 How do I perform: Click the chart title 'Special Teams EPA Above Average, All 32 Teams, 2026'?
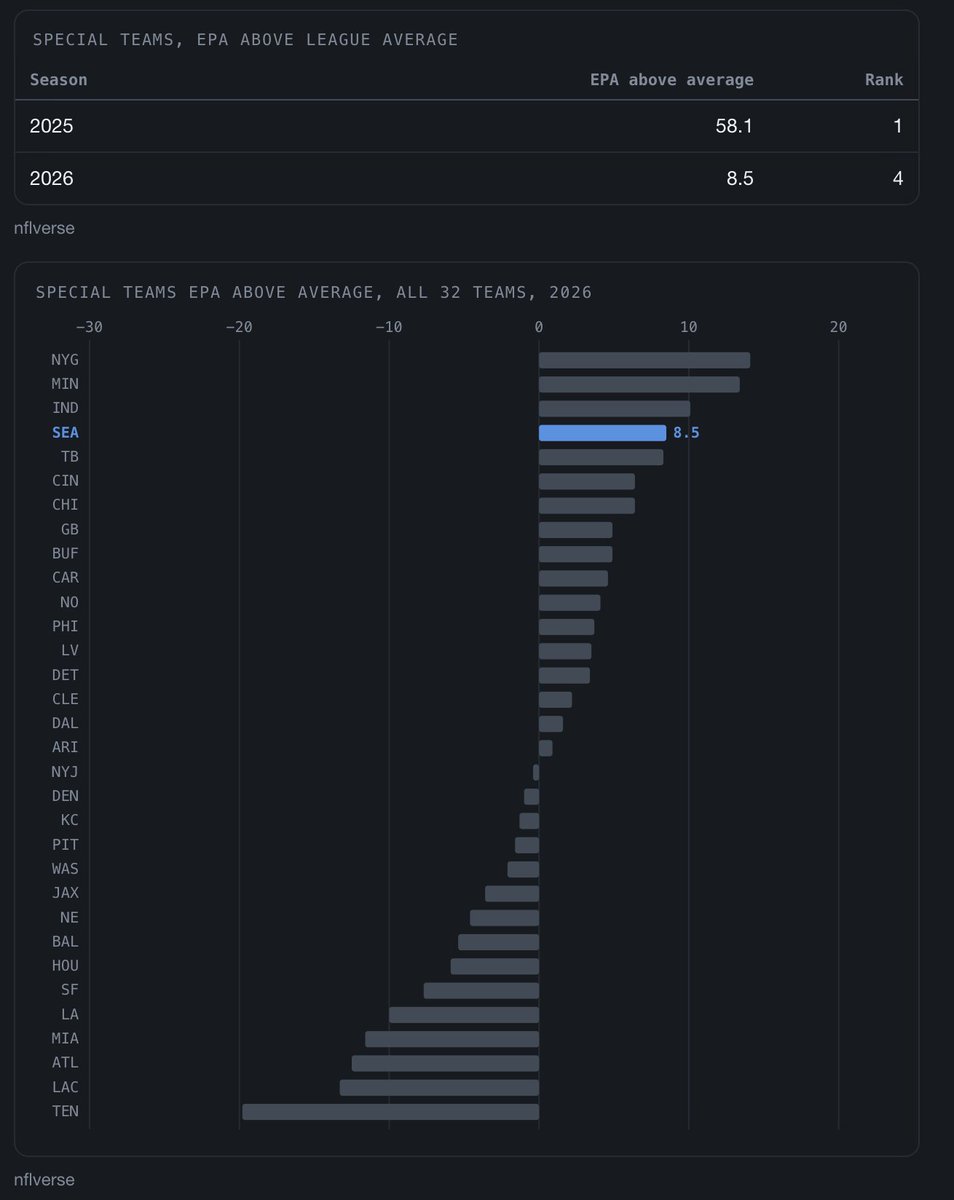(x=313, y=293)
